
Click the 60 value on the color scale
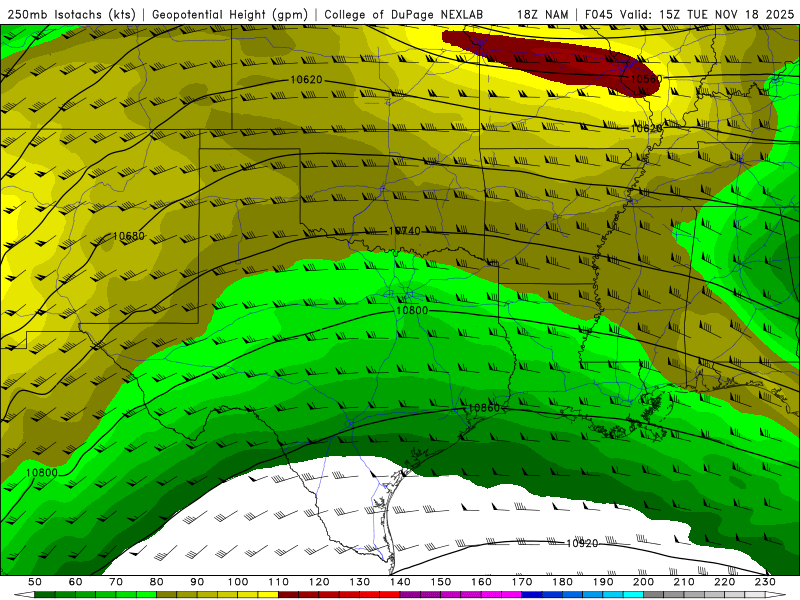[x=76, y=582]
